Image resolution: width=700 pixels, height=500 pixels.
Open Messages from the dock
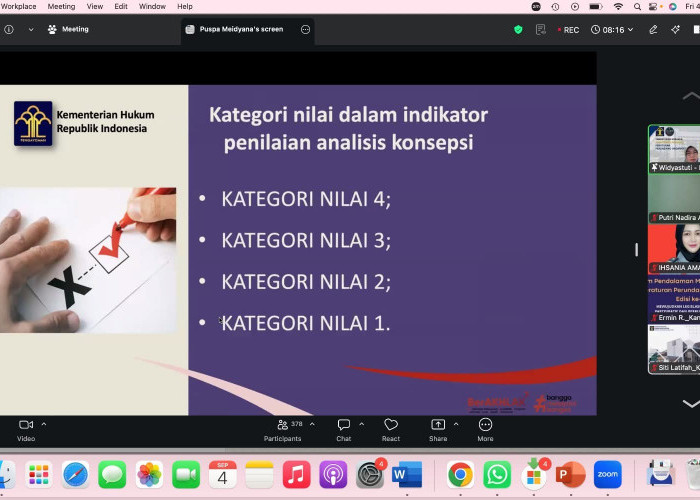point(112,474)
